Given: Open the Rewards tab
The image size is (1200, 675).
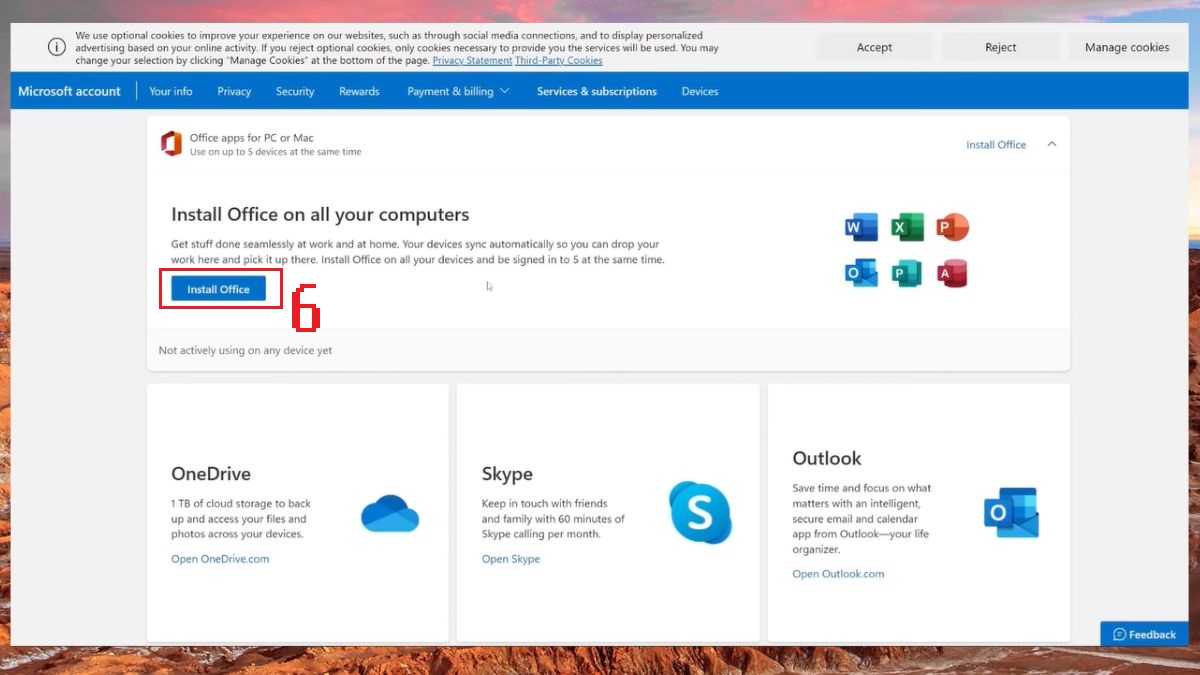Looking at the screenshot, I should (x=359, y=91).
